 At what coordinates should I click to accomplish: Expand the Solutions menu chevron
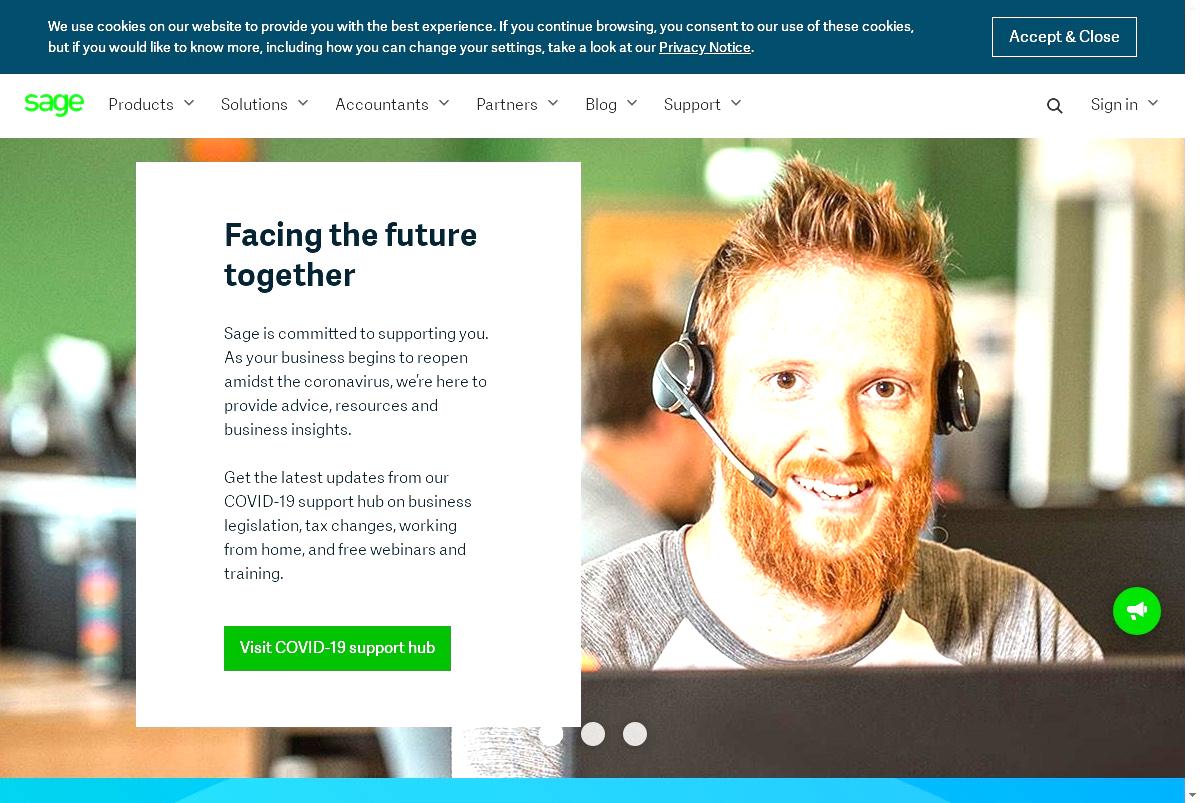[x=303, y=103]
